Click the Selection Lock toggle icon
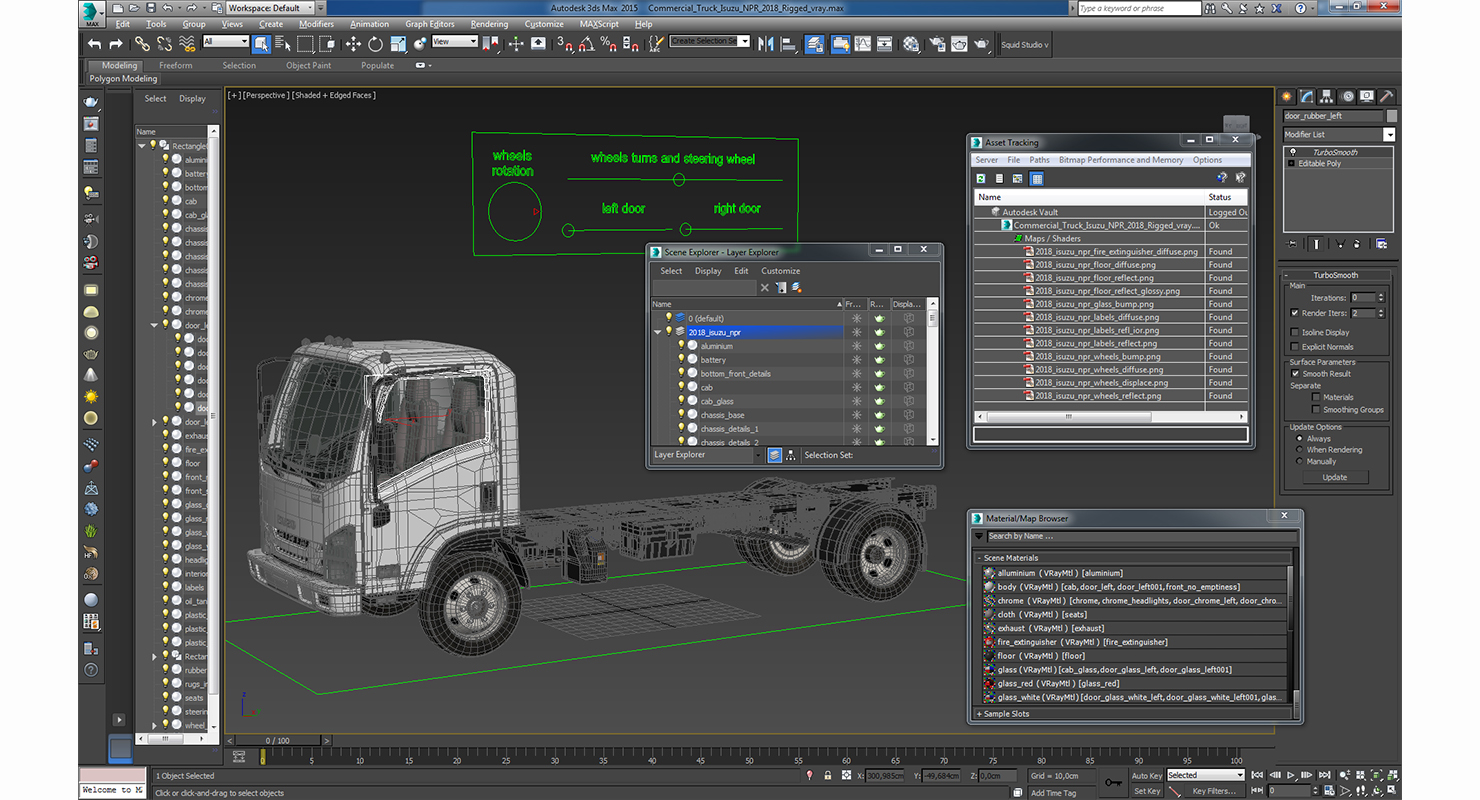 (x=827, y=775)
